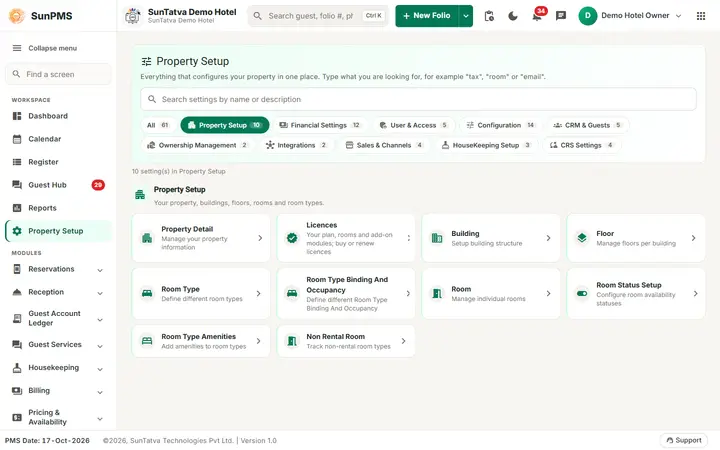Screen dimensions: 720x450
Task: Click the Ctrl K shortcut hint
Action: pos(373,16)
